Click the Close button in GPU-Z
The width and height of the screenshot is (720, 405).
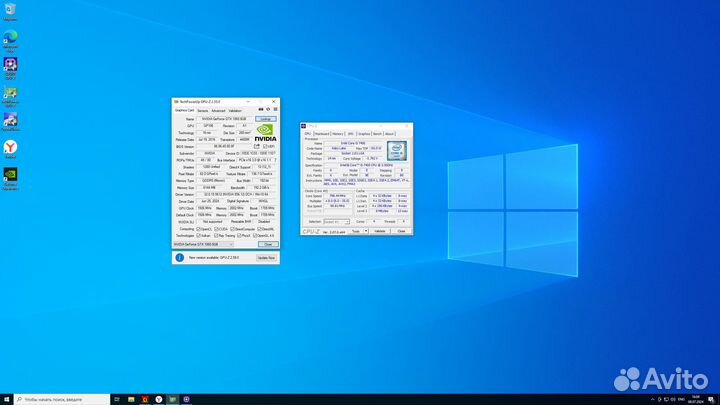pyautogui.click(x=268, y=244)
